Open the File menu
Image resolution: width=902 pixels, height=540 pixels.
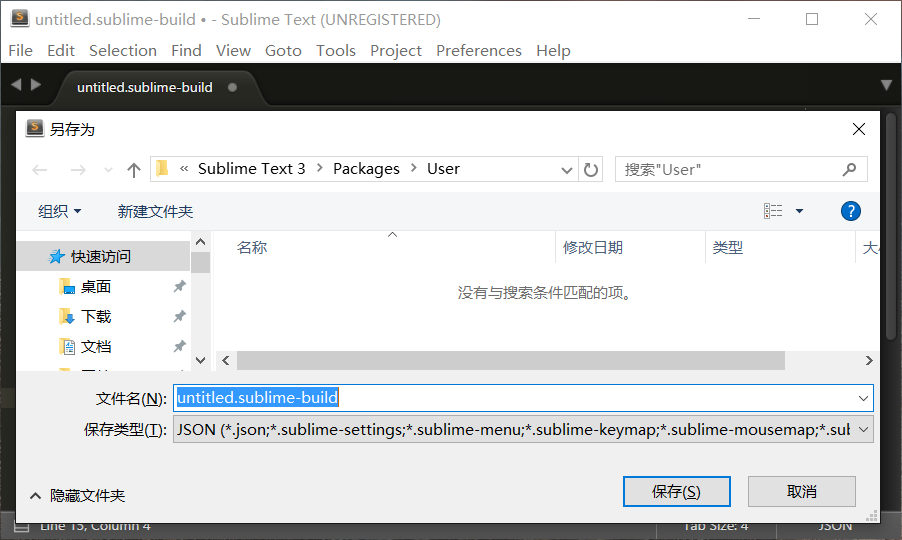pyautogui.click(x=21, y=51)
